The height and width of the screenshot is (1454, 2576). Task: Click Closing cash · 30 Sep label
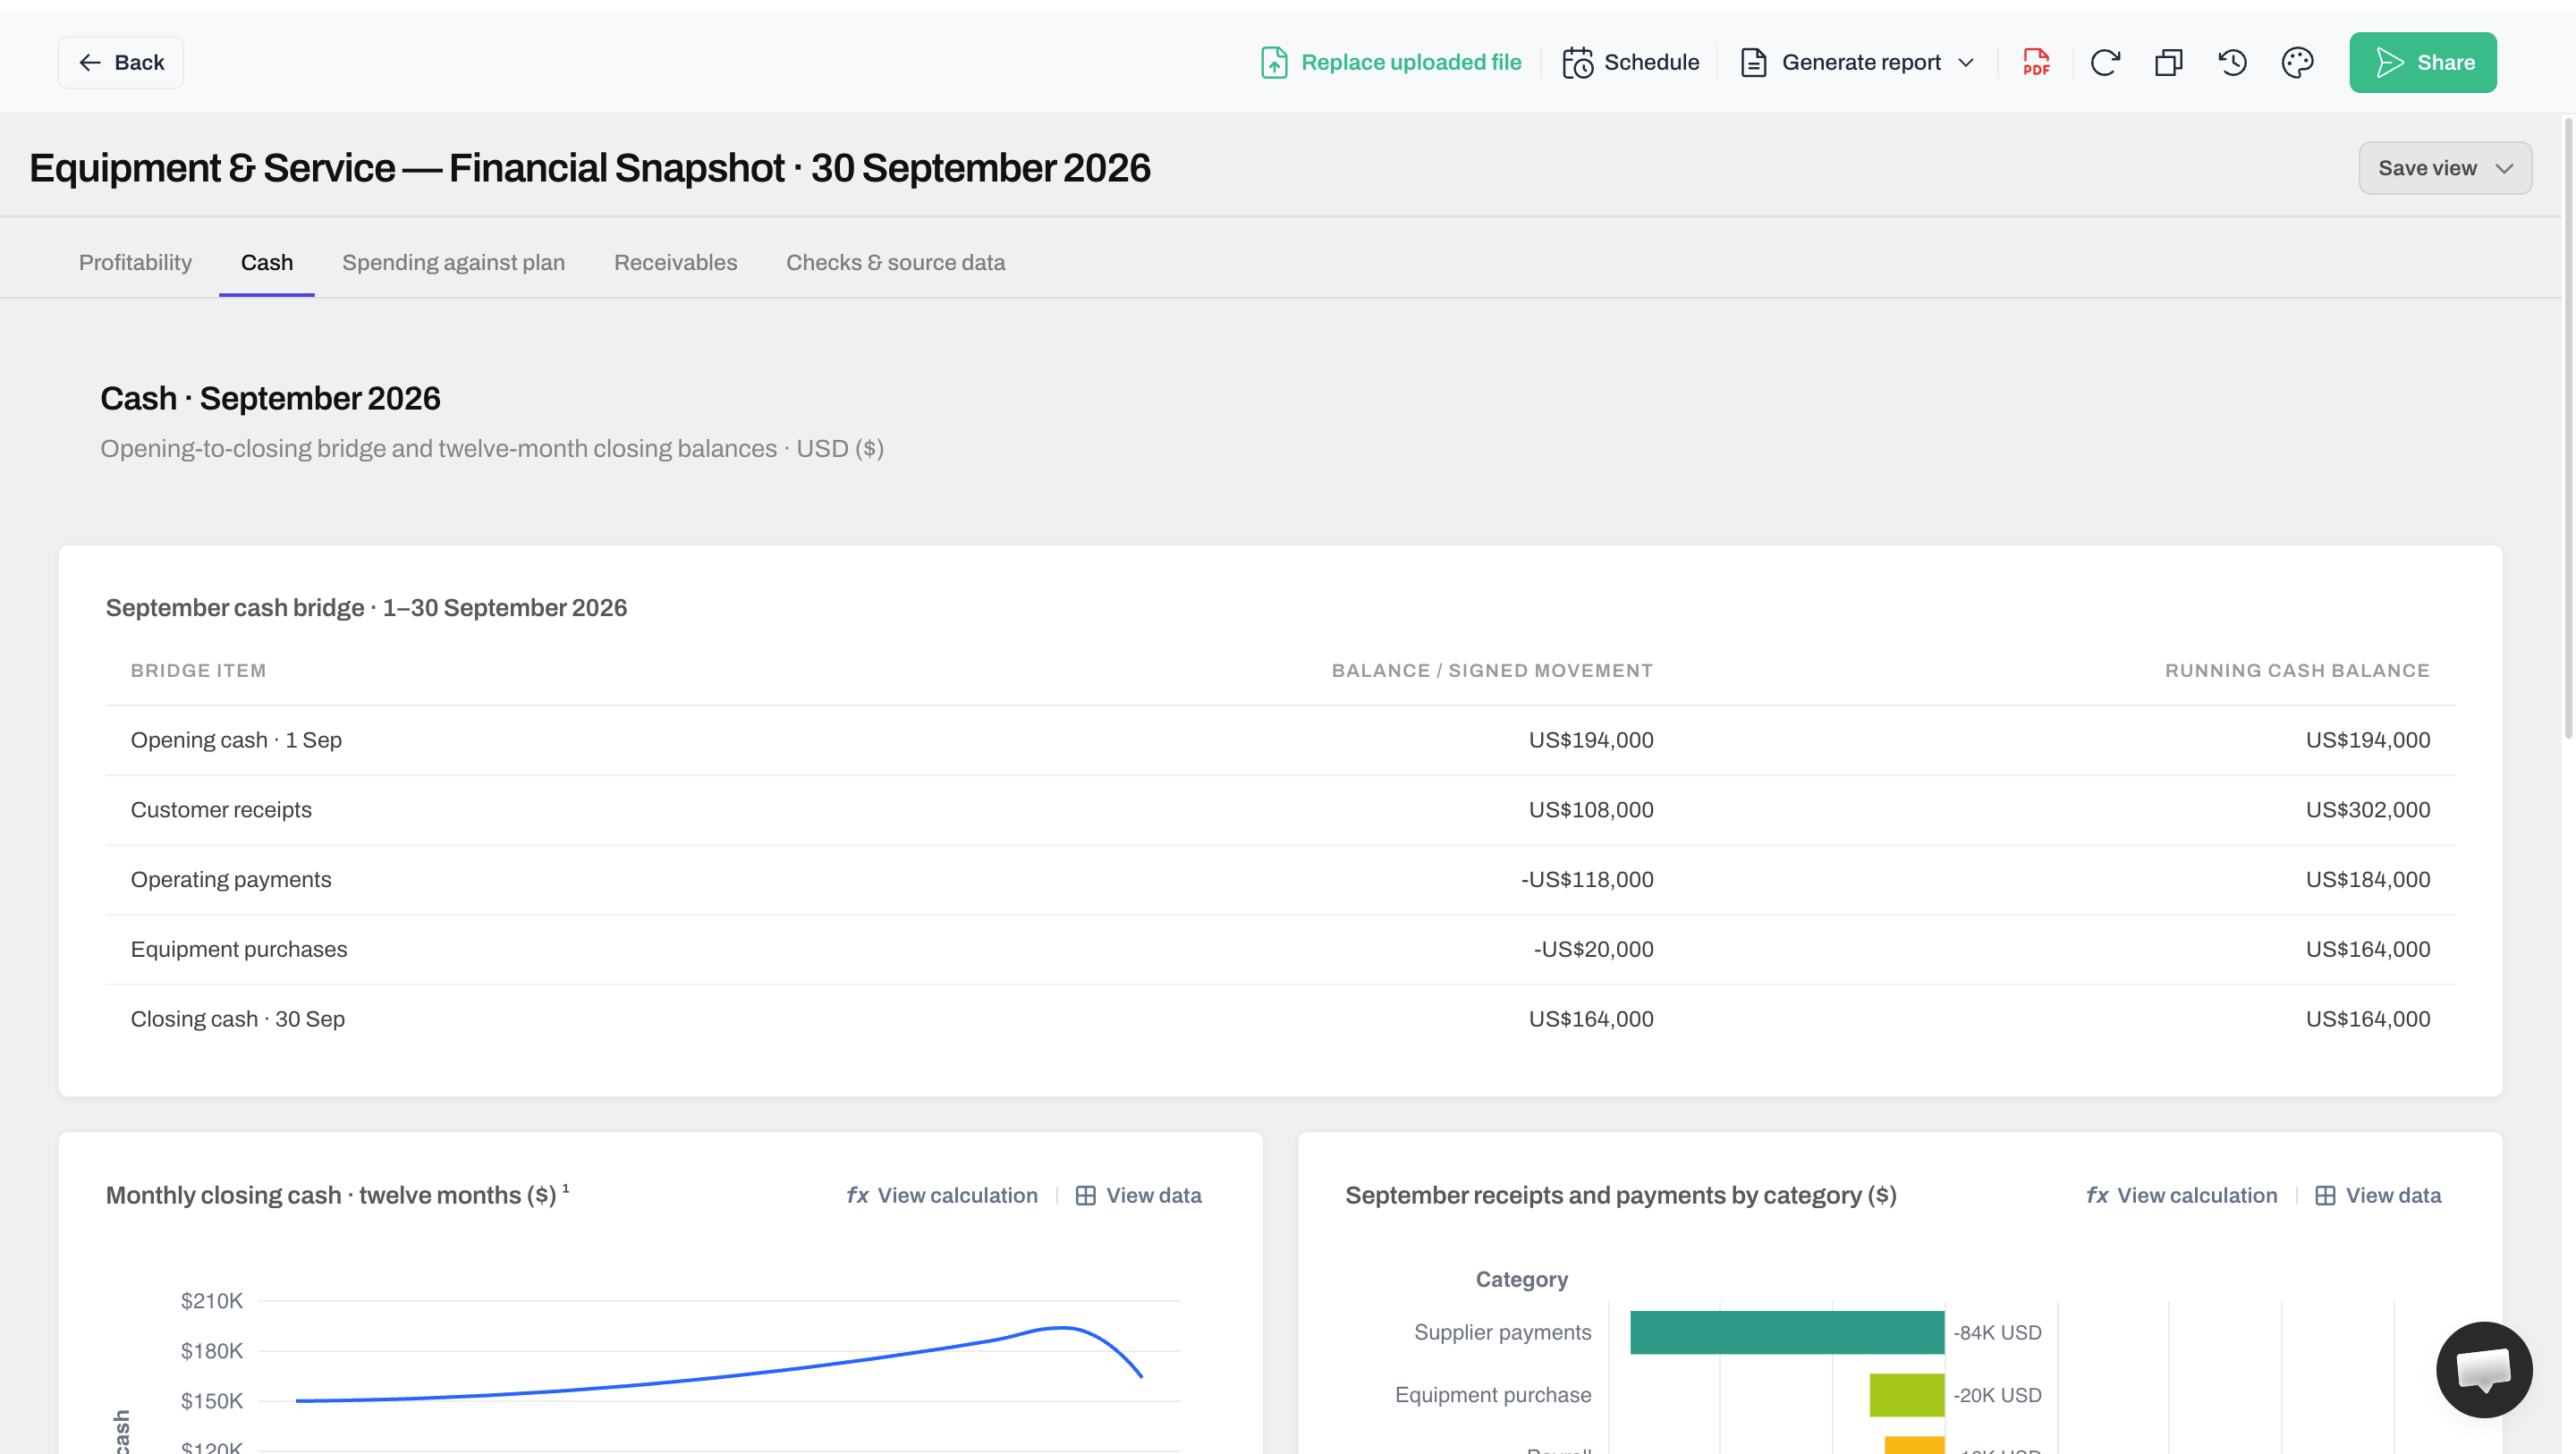tap(238, 1019)
